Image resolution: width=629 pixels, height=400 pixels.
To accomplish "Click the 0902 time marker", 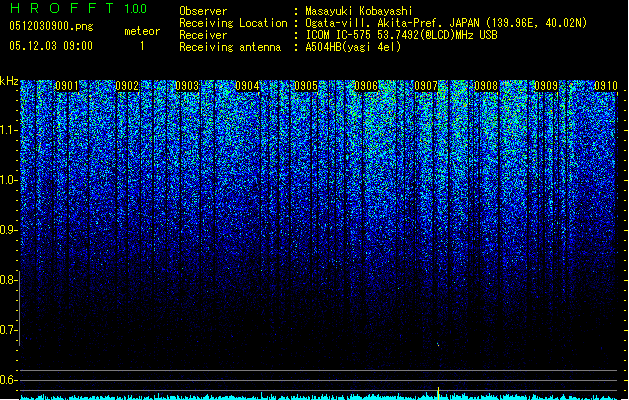I will point(127,86).
